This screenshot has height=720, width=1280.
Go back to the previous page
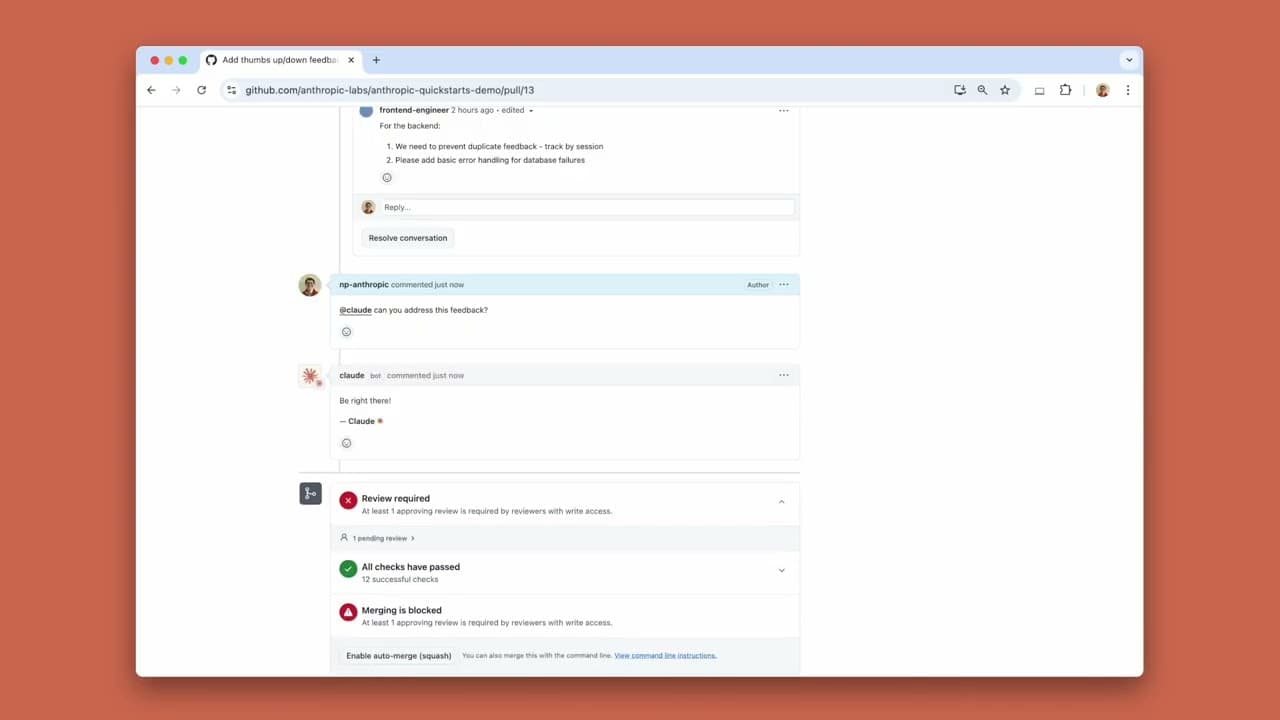pyautogui.click(x=151, y=90)
